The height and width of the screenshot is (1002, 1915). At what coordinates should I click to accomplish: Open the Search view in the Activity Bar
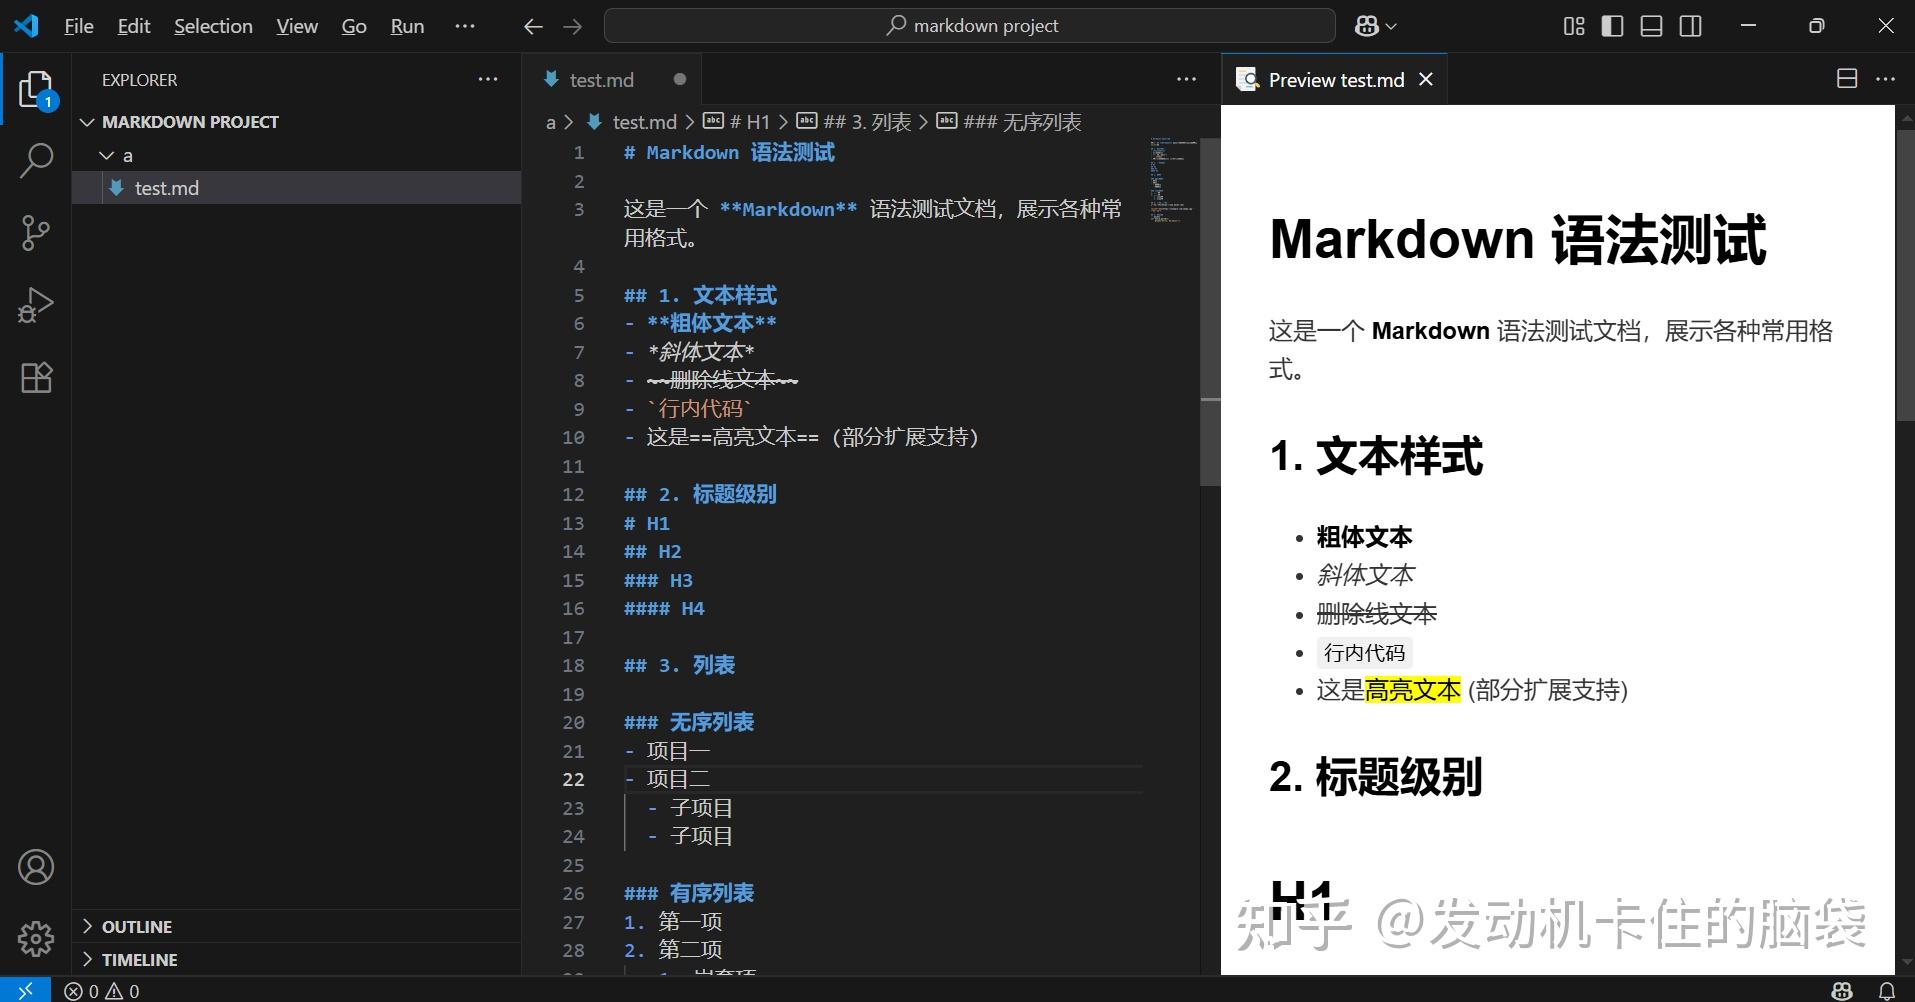click(36, 159)
